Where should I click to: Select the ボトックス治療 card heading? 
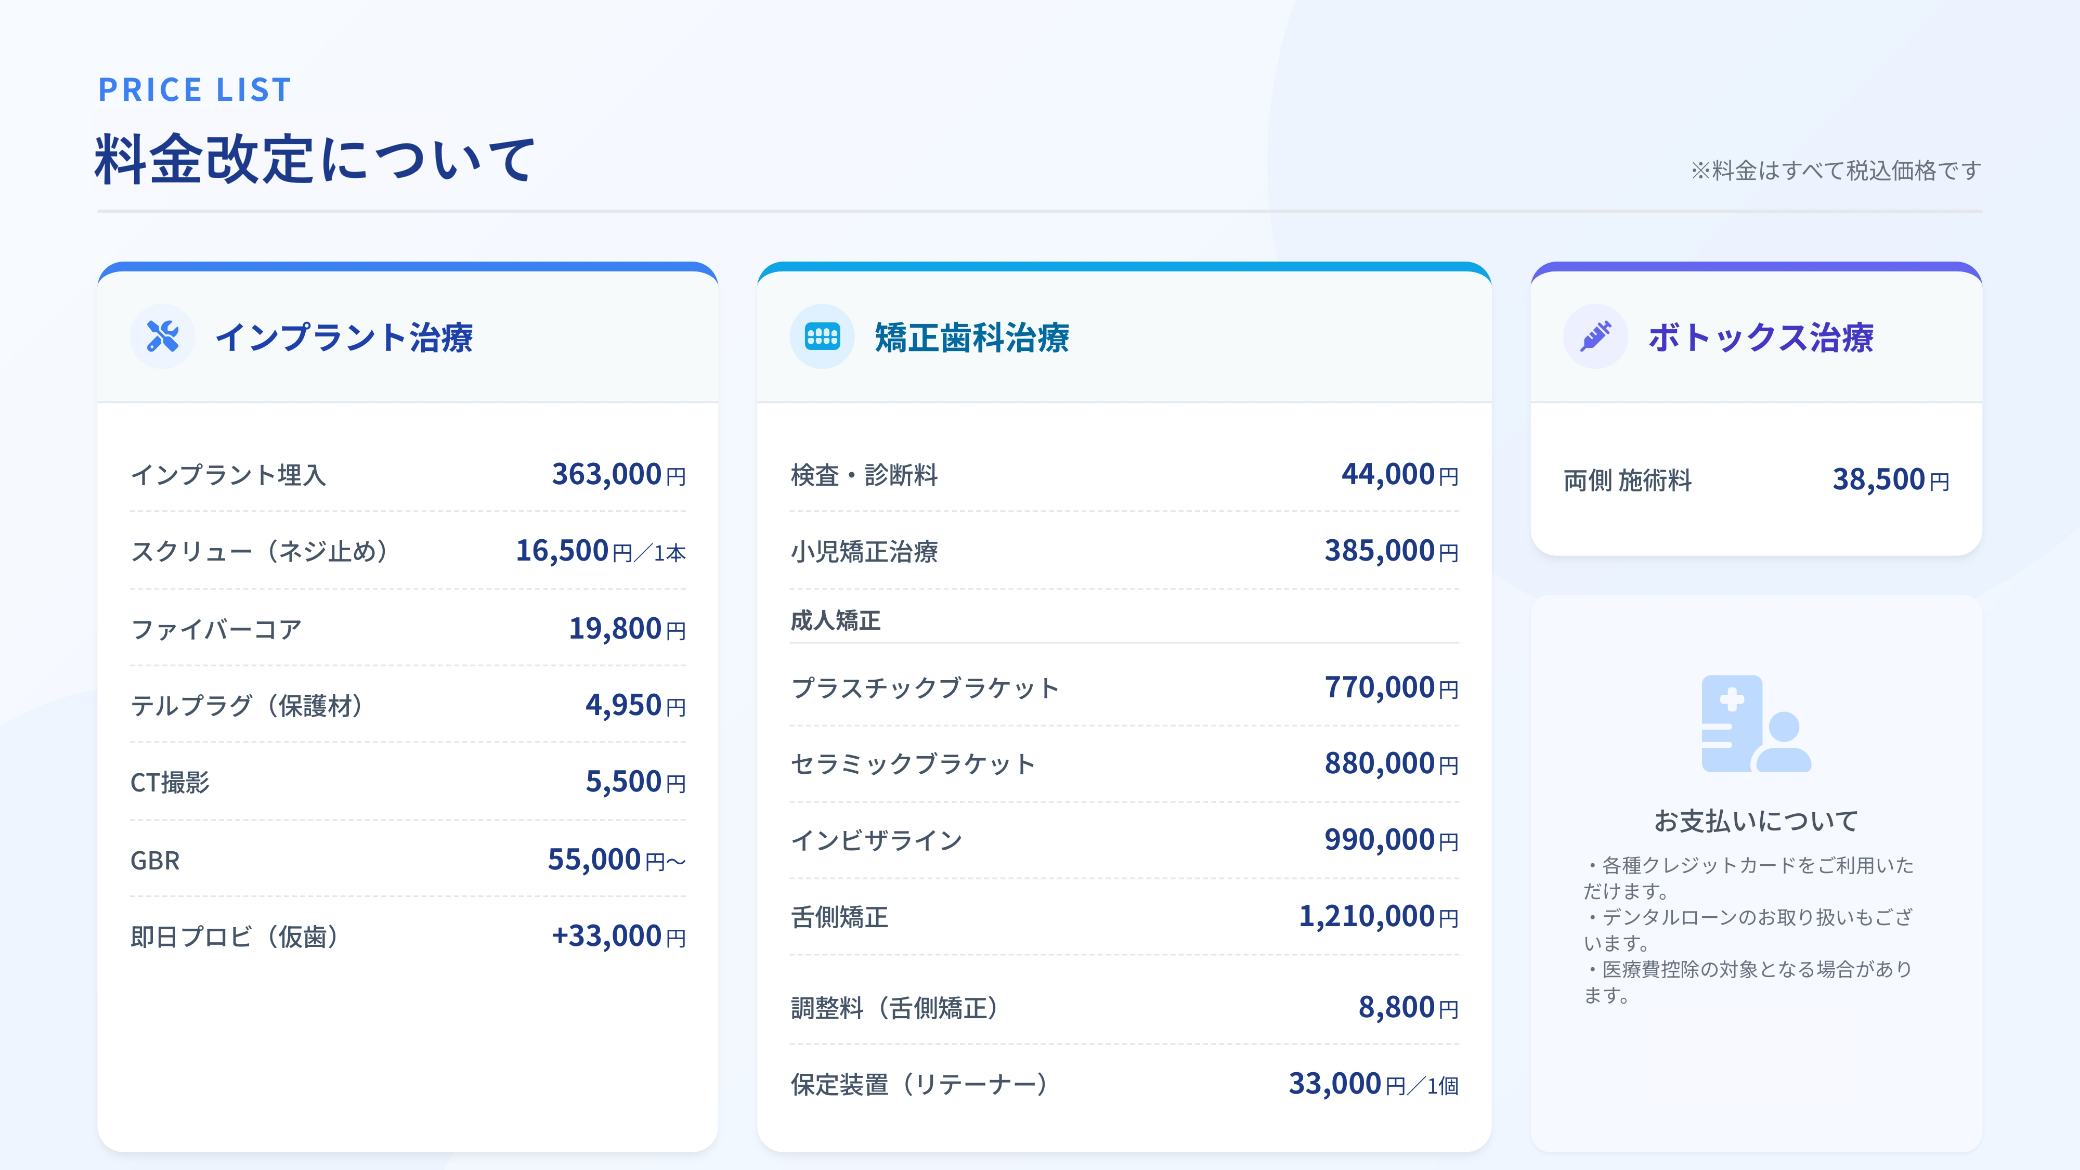(1760, 338)
